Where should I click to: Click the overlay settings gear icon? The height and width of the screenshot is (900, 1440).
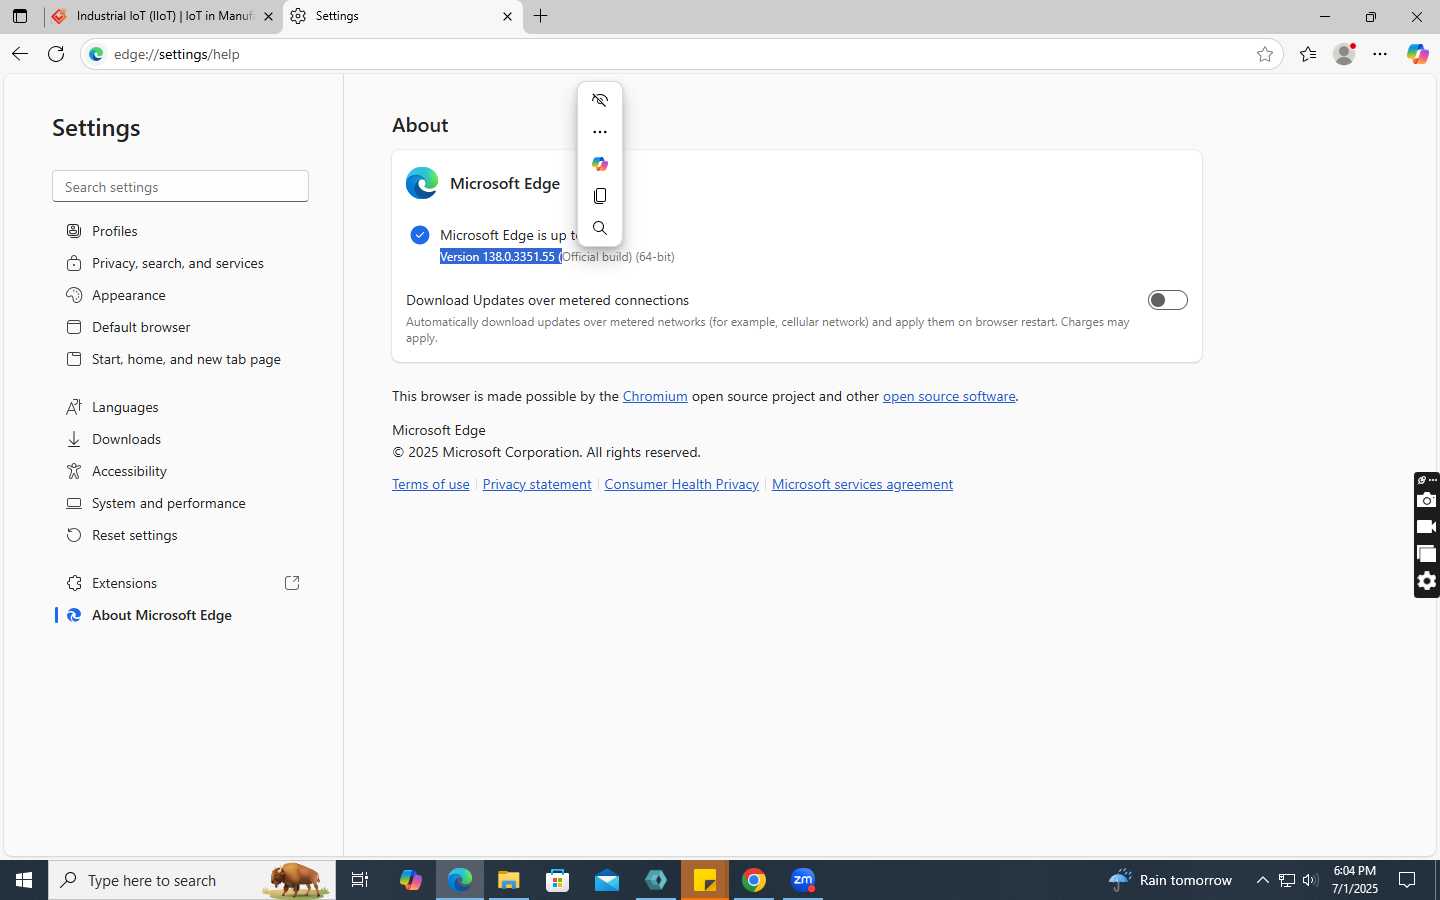tap(1427, 581)
